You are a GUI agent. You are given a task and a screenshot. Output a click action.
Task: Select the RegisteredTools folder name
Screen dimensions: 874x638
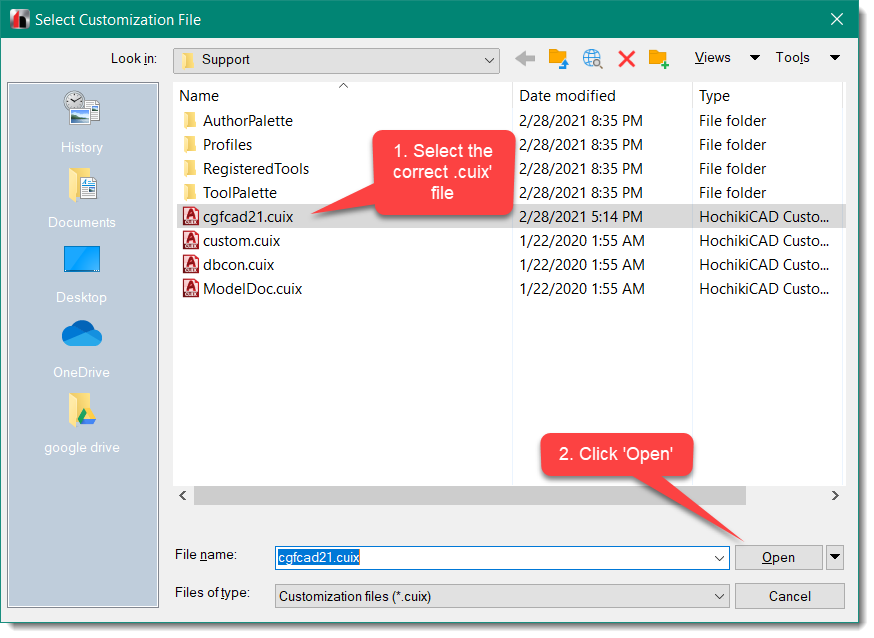coord(256,169)
